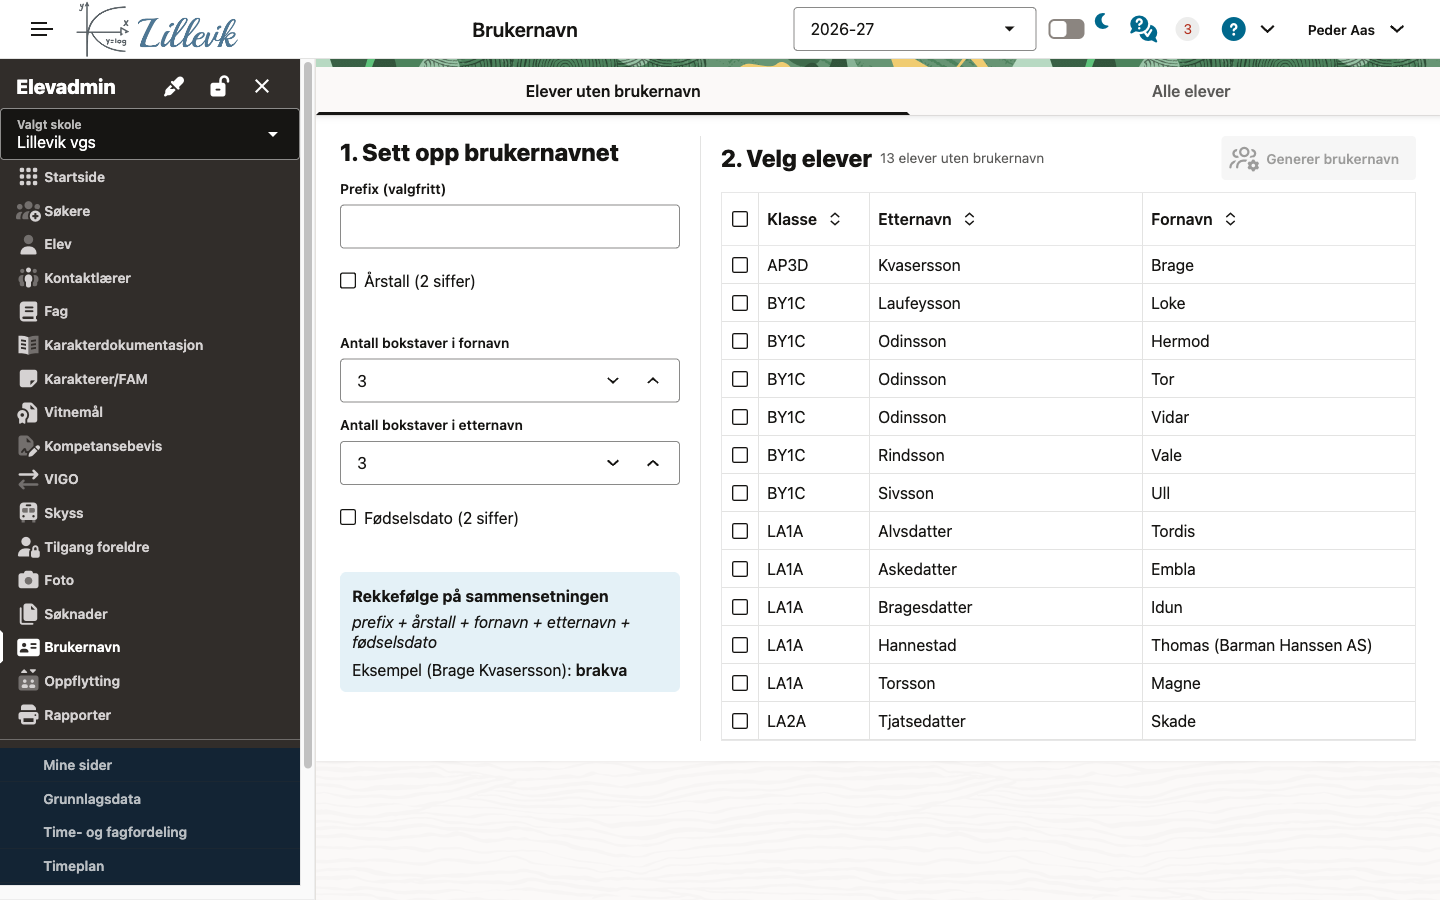This screenshot has height=900, width=1440.
Task: Close the Elevadmin sidebar panel
Action: coord(262,86)
